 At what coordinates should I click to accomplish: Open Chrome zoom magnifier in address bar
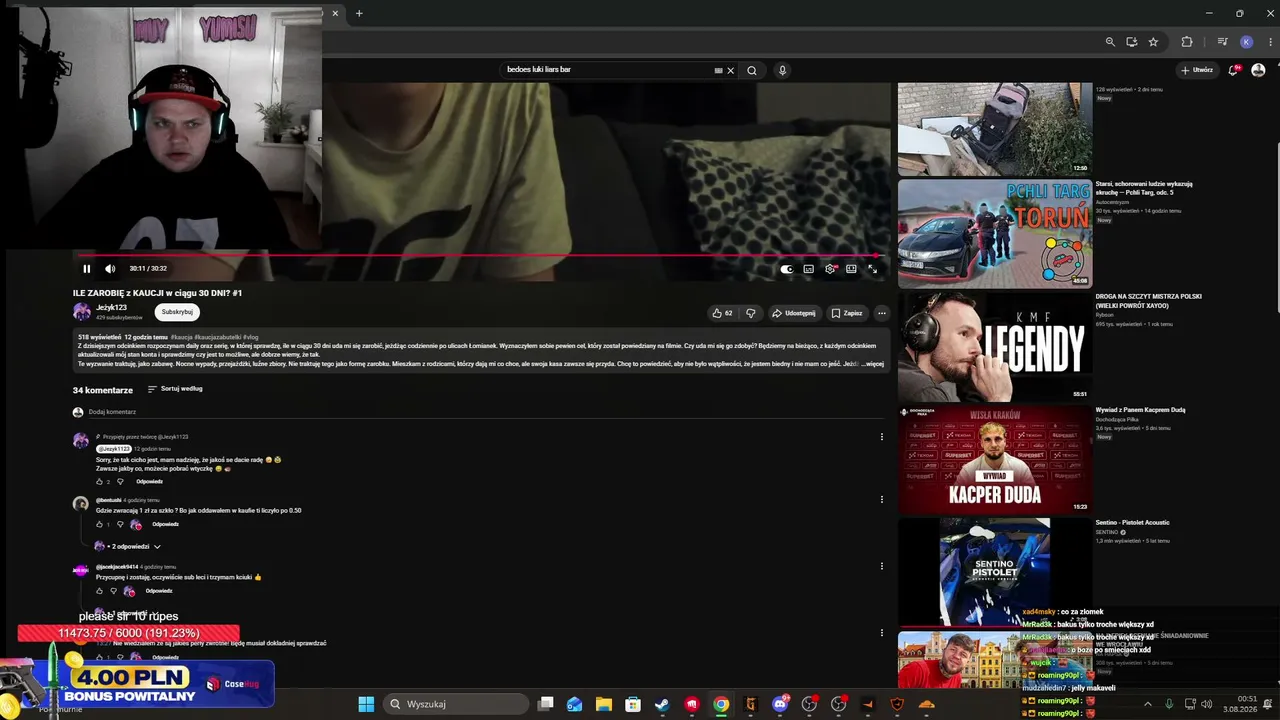click(1110, 42)
